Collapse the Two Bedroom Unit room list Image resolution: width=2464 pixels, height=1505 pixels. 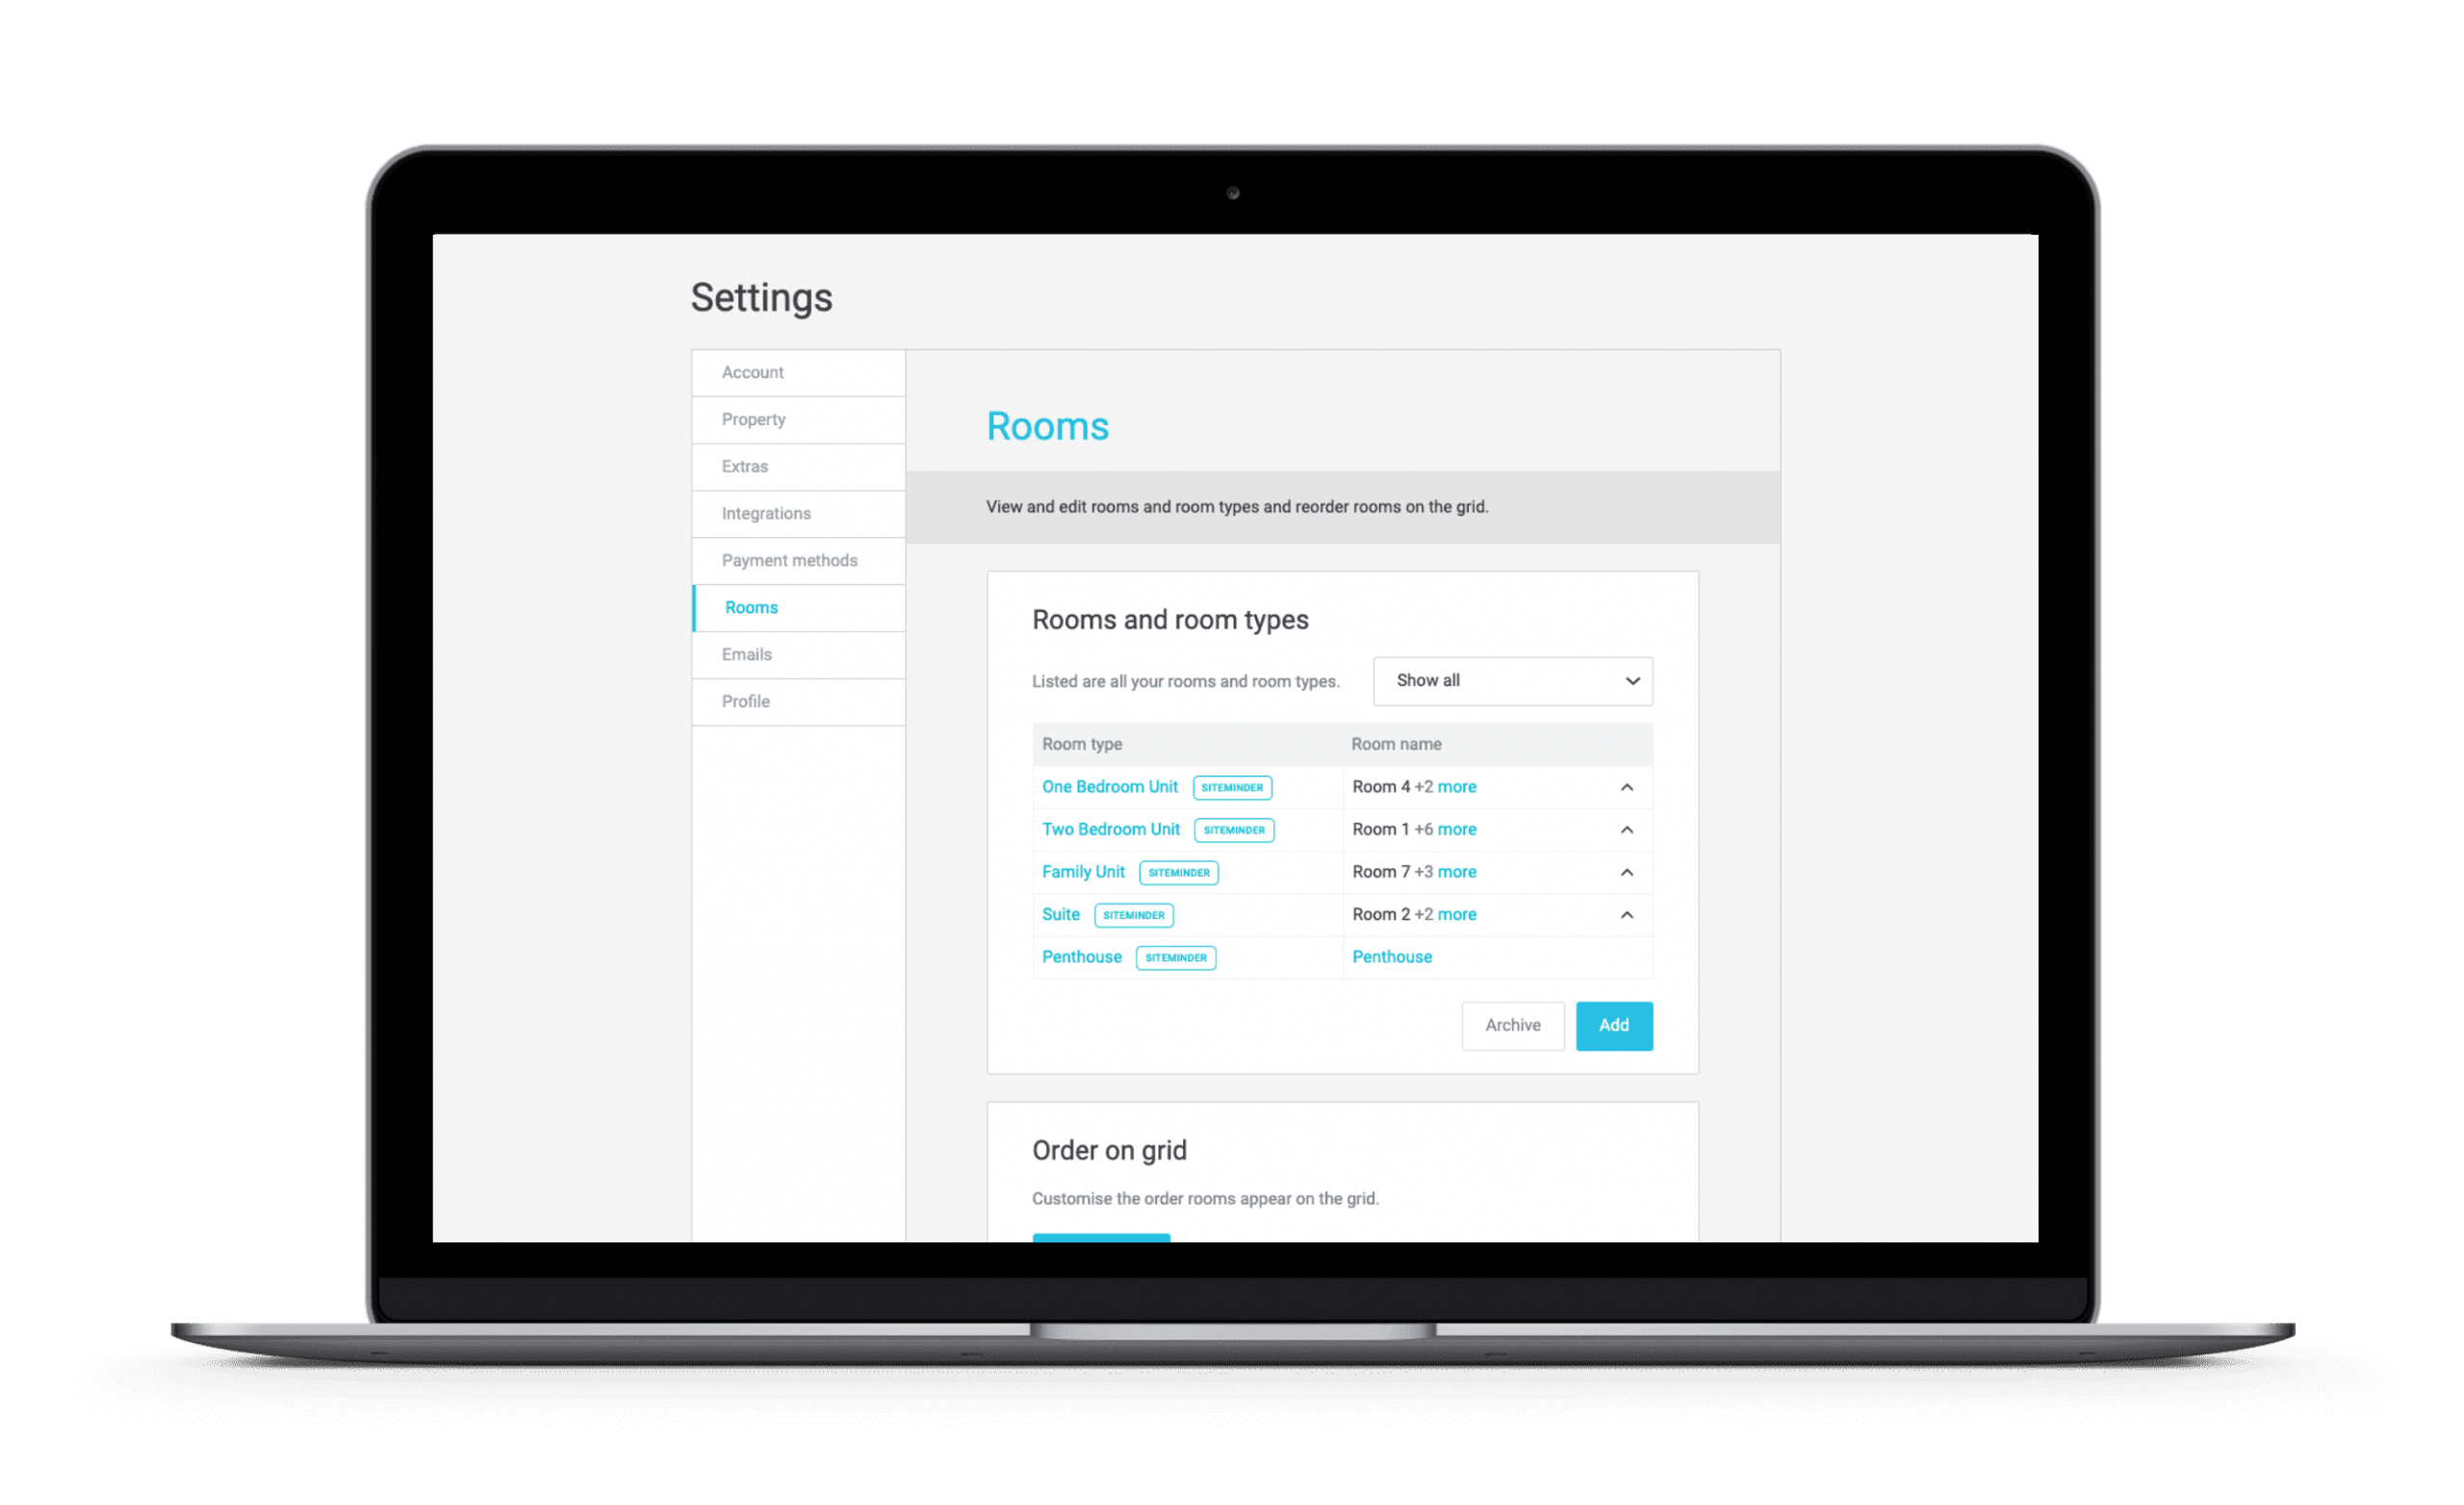click(1625, 829)
